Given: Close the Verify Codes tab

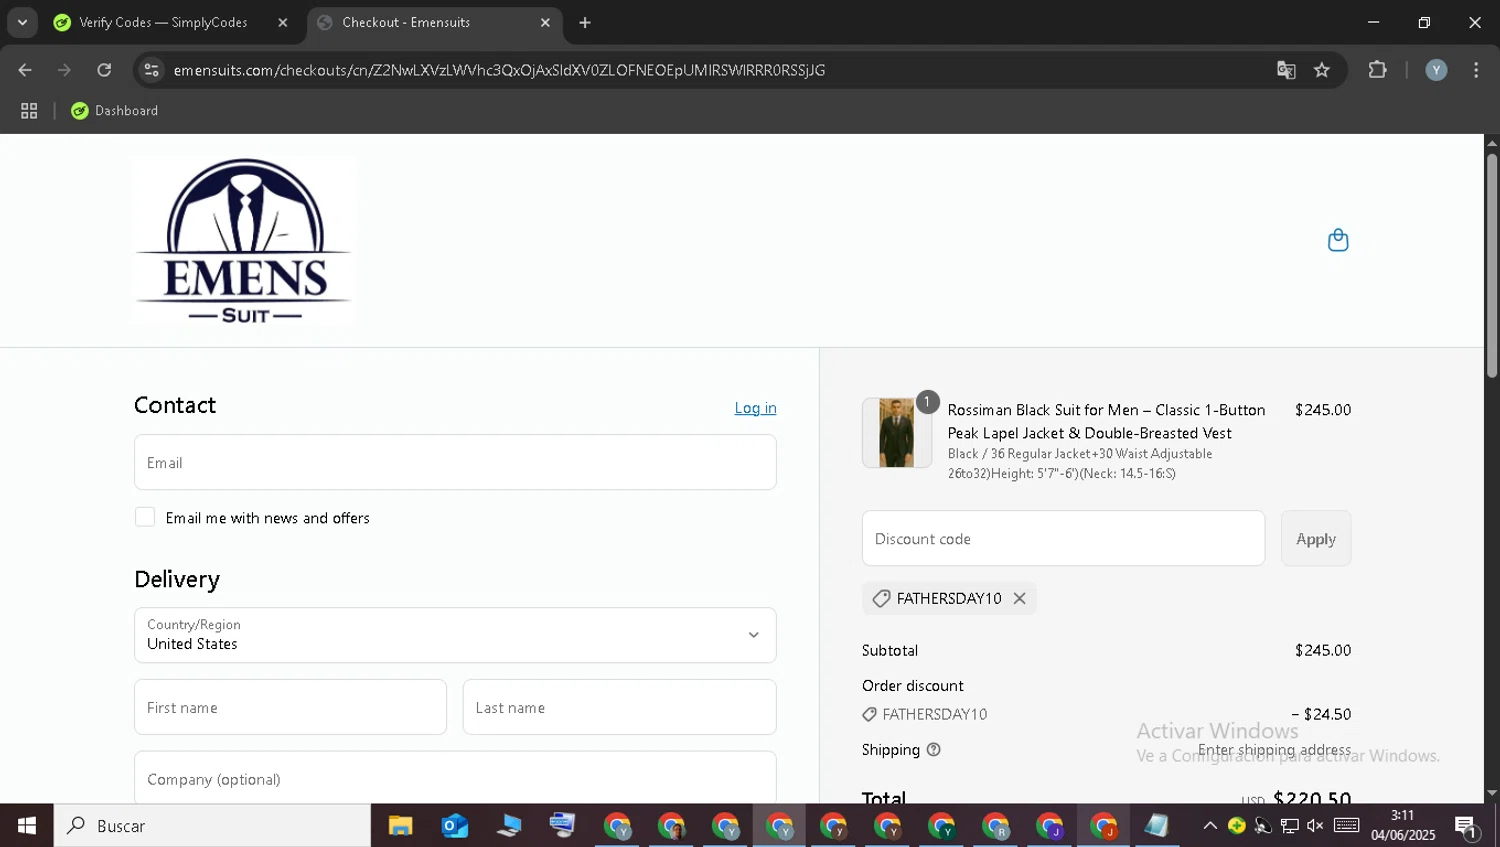Looking at the screenshot, I should tap(283, 22).
